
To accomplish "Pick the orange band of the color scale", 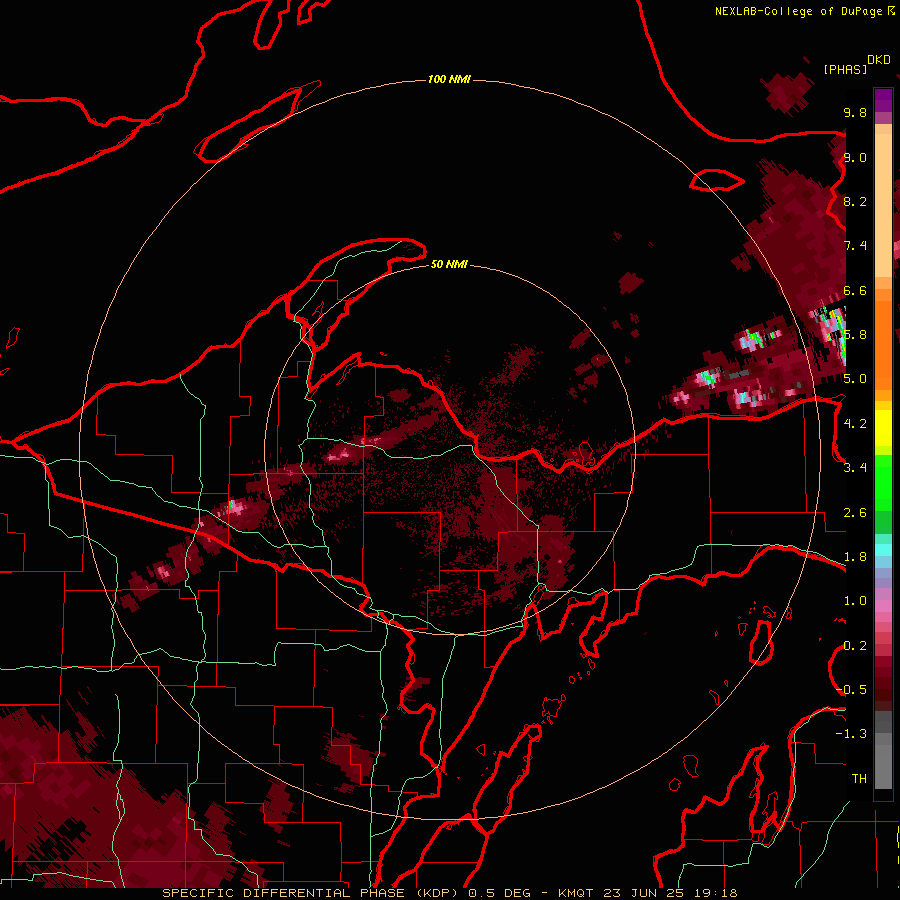I will 883,346.
